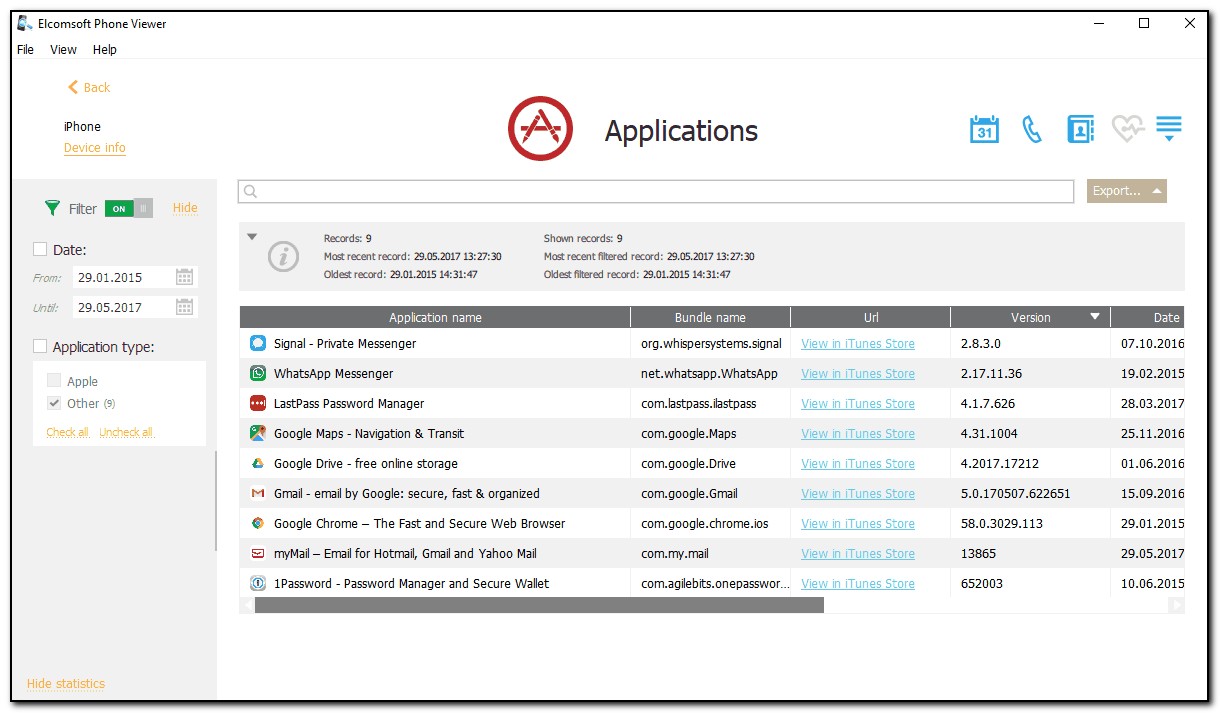Image resolution: width=1220 pixels, height=713 pixels.
Task: Click the large Applications logo icon
Action: [x=540, y=130]
